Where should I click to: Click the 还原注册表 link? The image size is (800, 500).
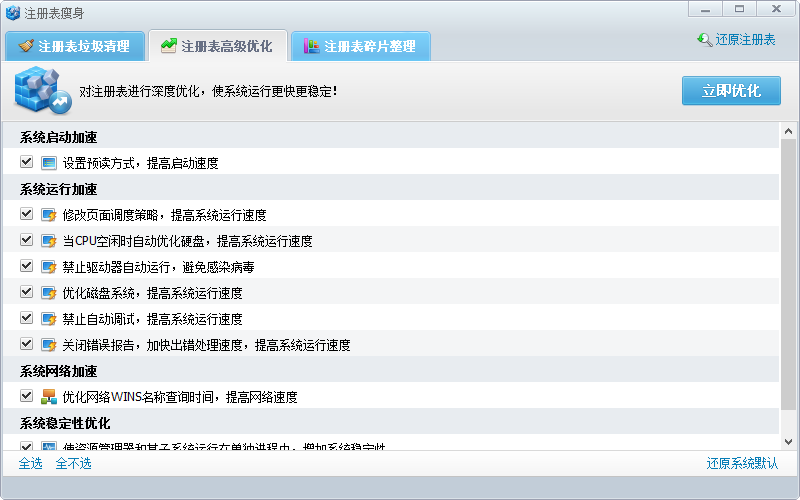[736, 40]
